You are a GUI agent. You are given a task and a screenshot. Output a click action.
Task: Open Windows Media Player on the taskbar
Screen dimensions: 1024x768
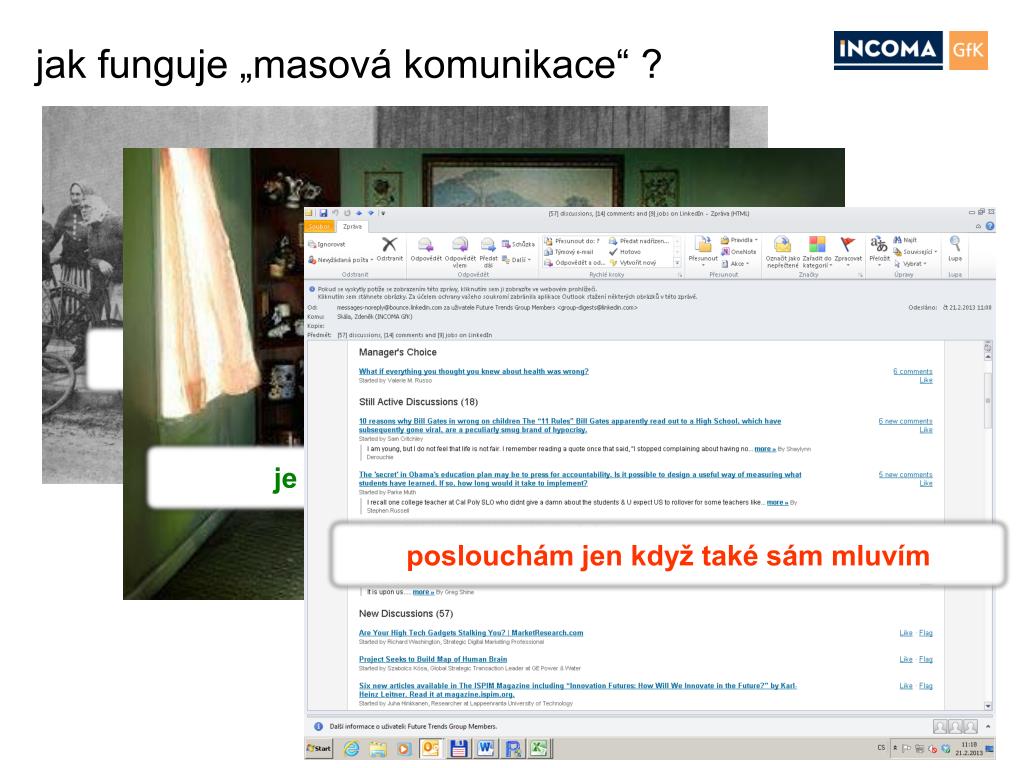404,748
